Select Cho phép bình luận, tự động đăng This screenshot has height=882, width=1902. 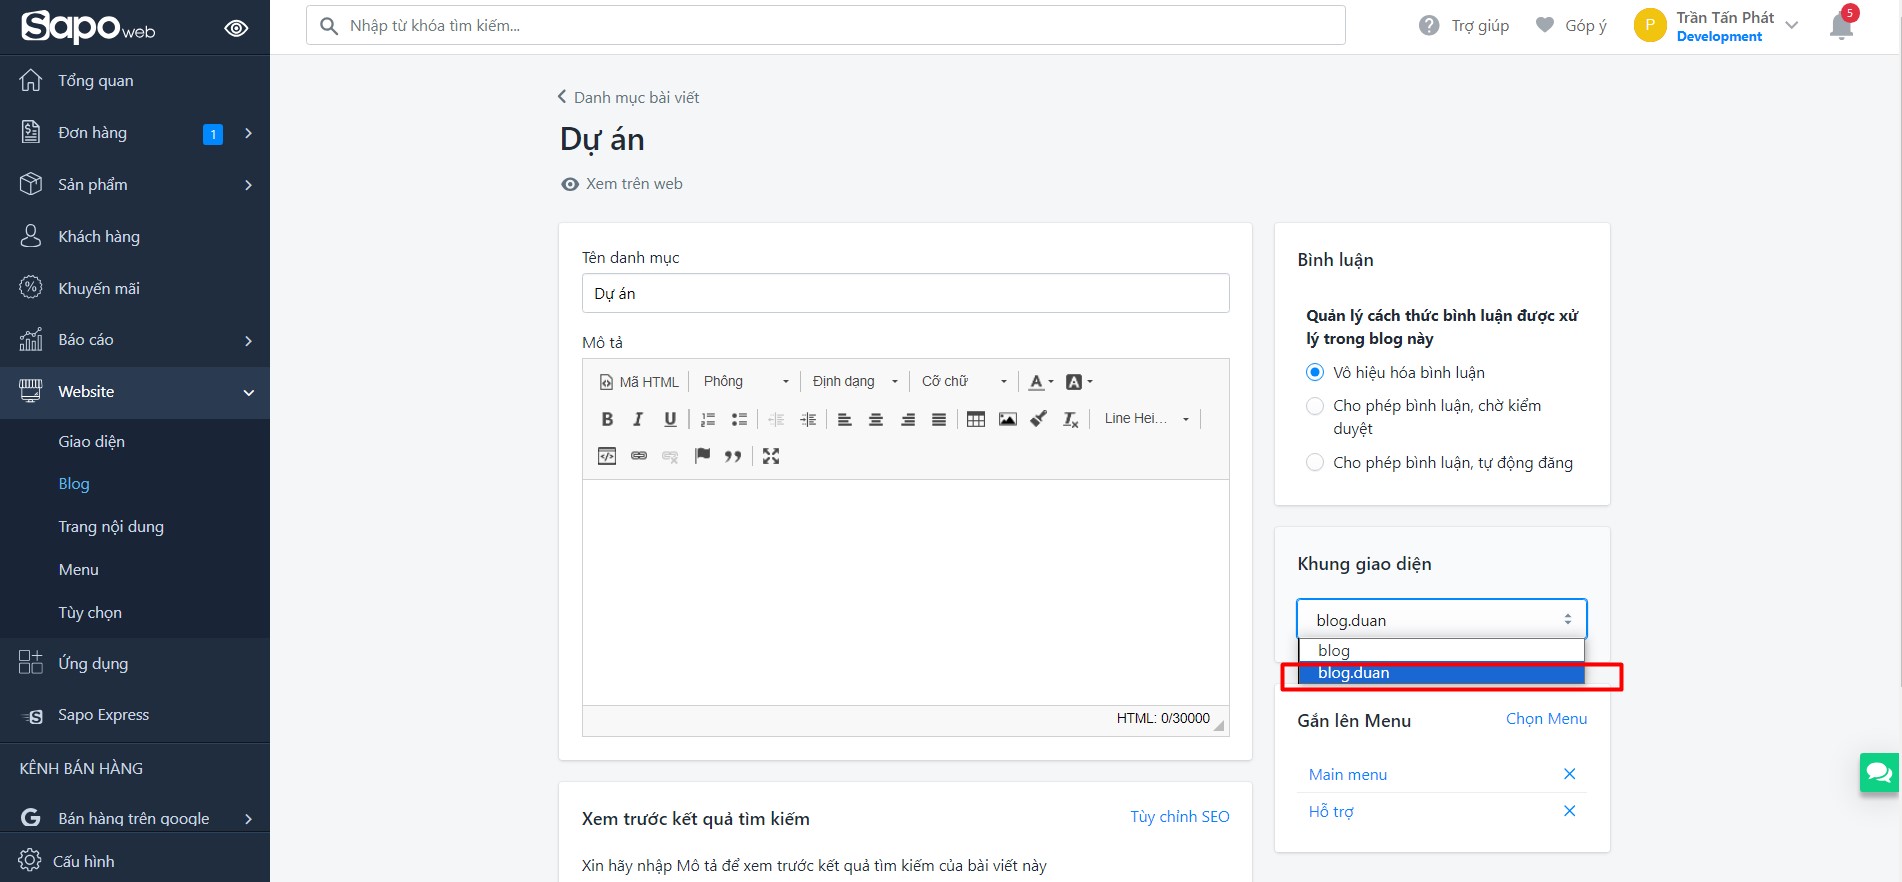pyautogui.click(x=1315, y=462)
